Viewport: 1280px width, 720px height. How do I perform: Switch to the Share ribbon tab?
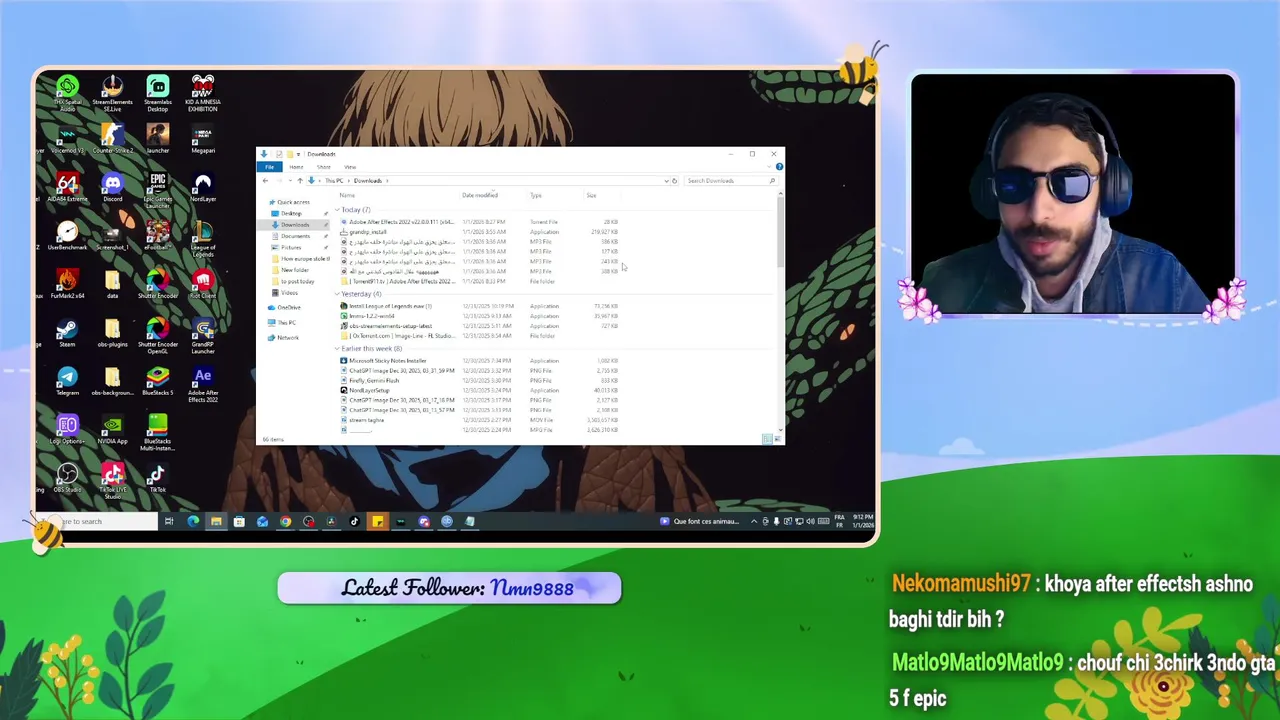324,167
